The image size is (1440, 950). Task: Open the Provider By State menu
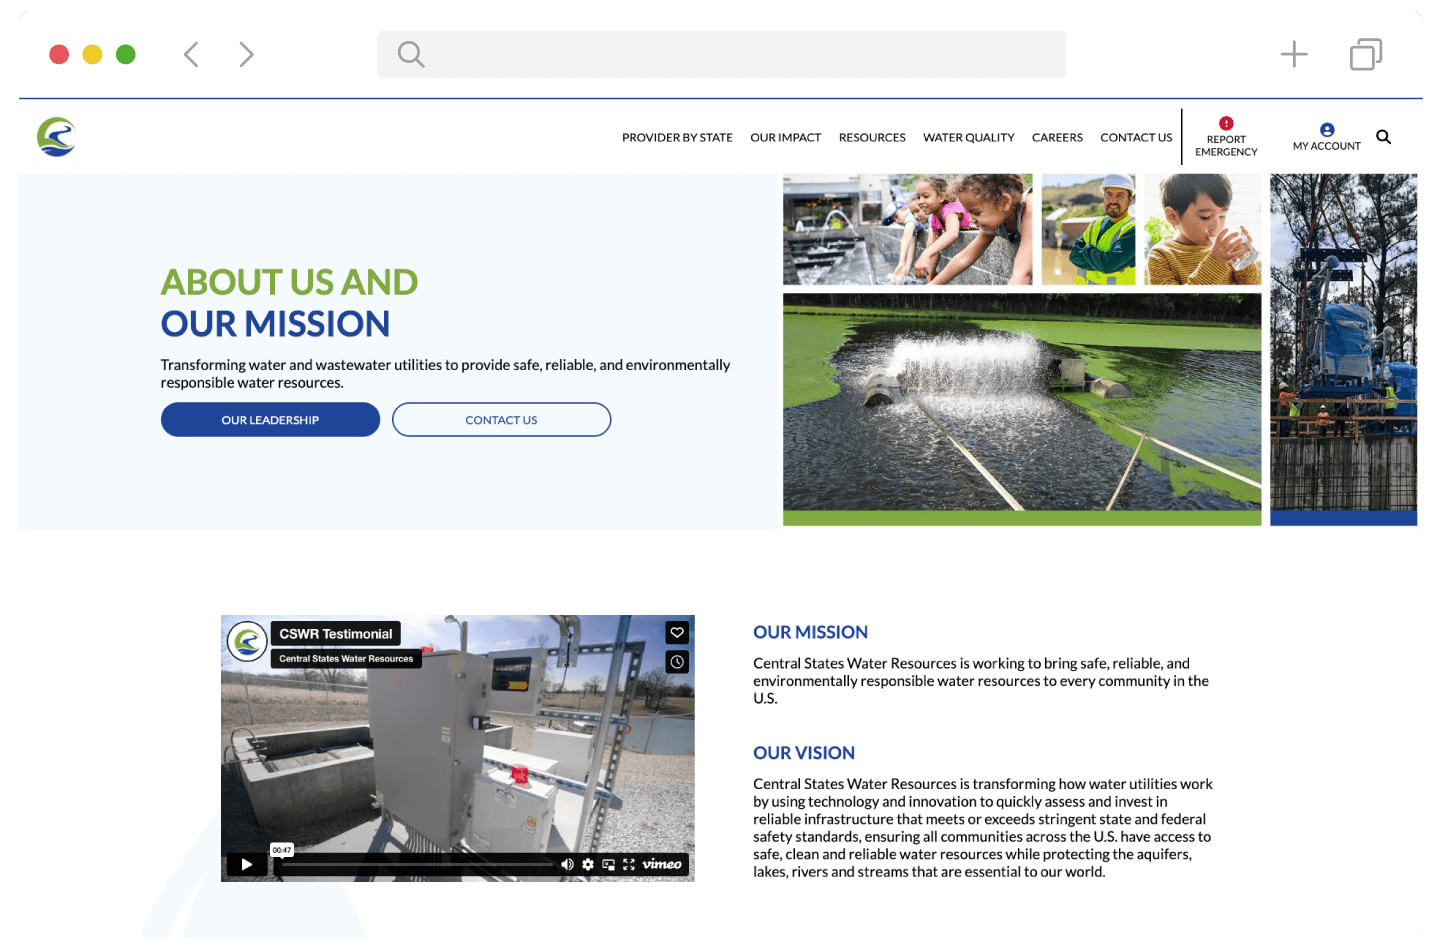[677, 138]
